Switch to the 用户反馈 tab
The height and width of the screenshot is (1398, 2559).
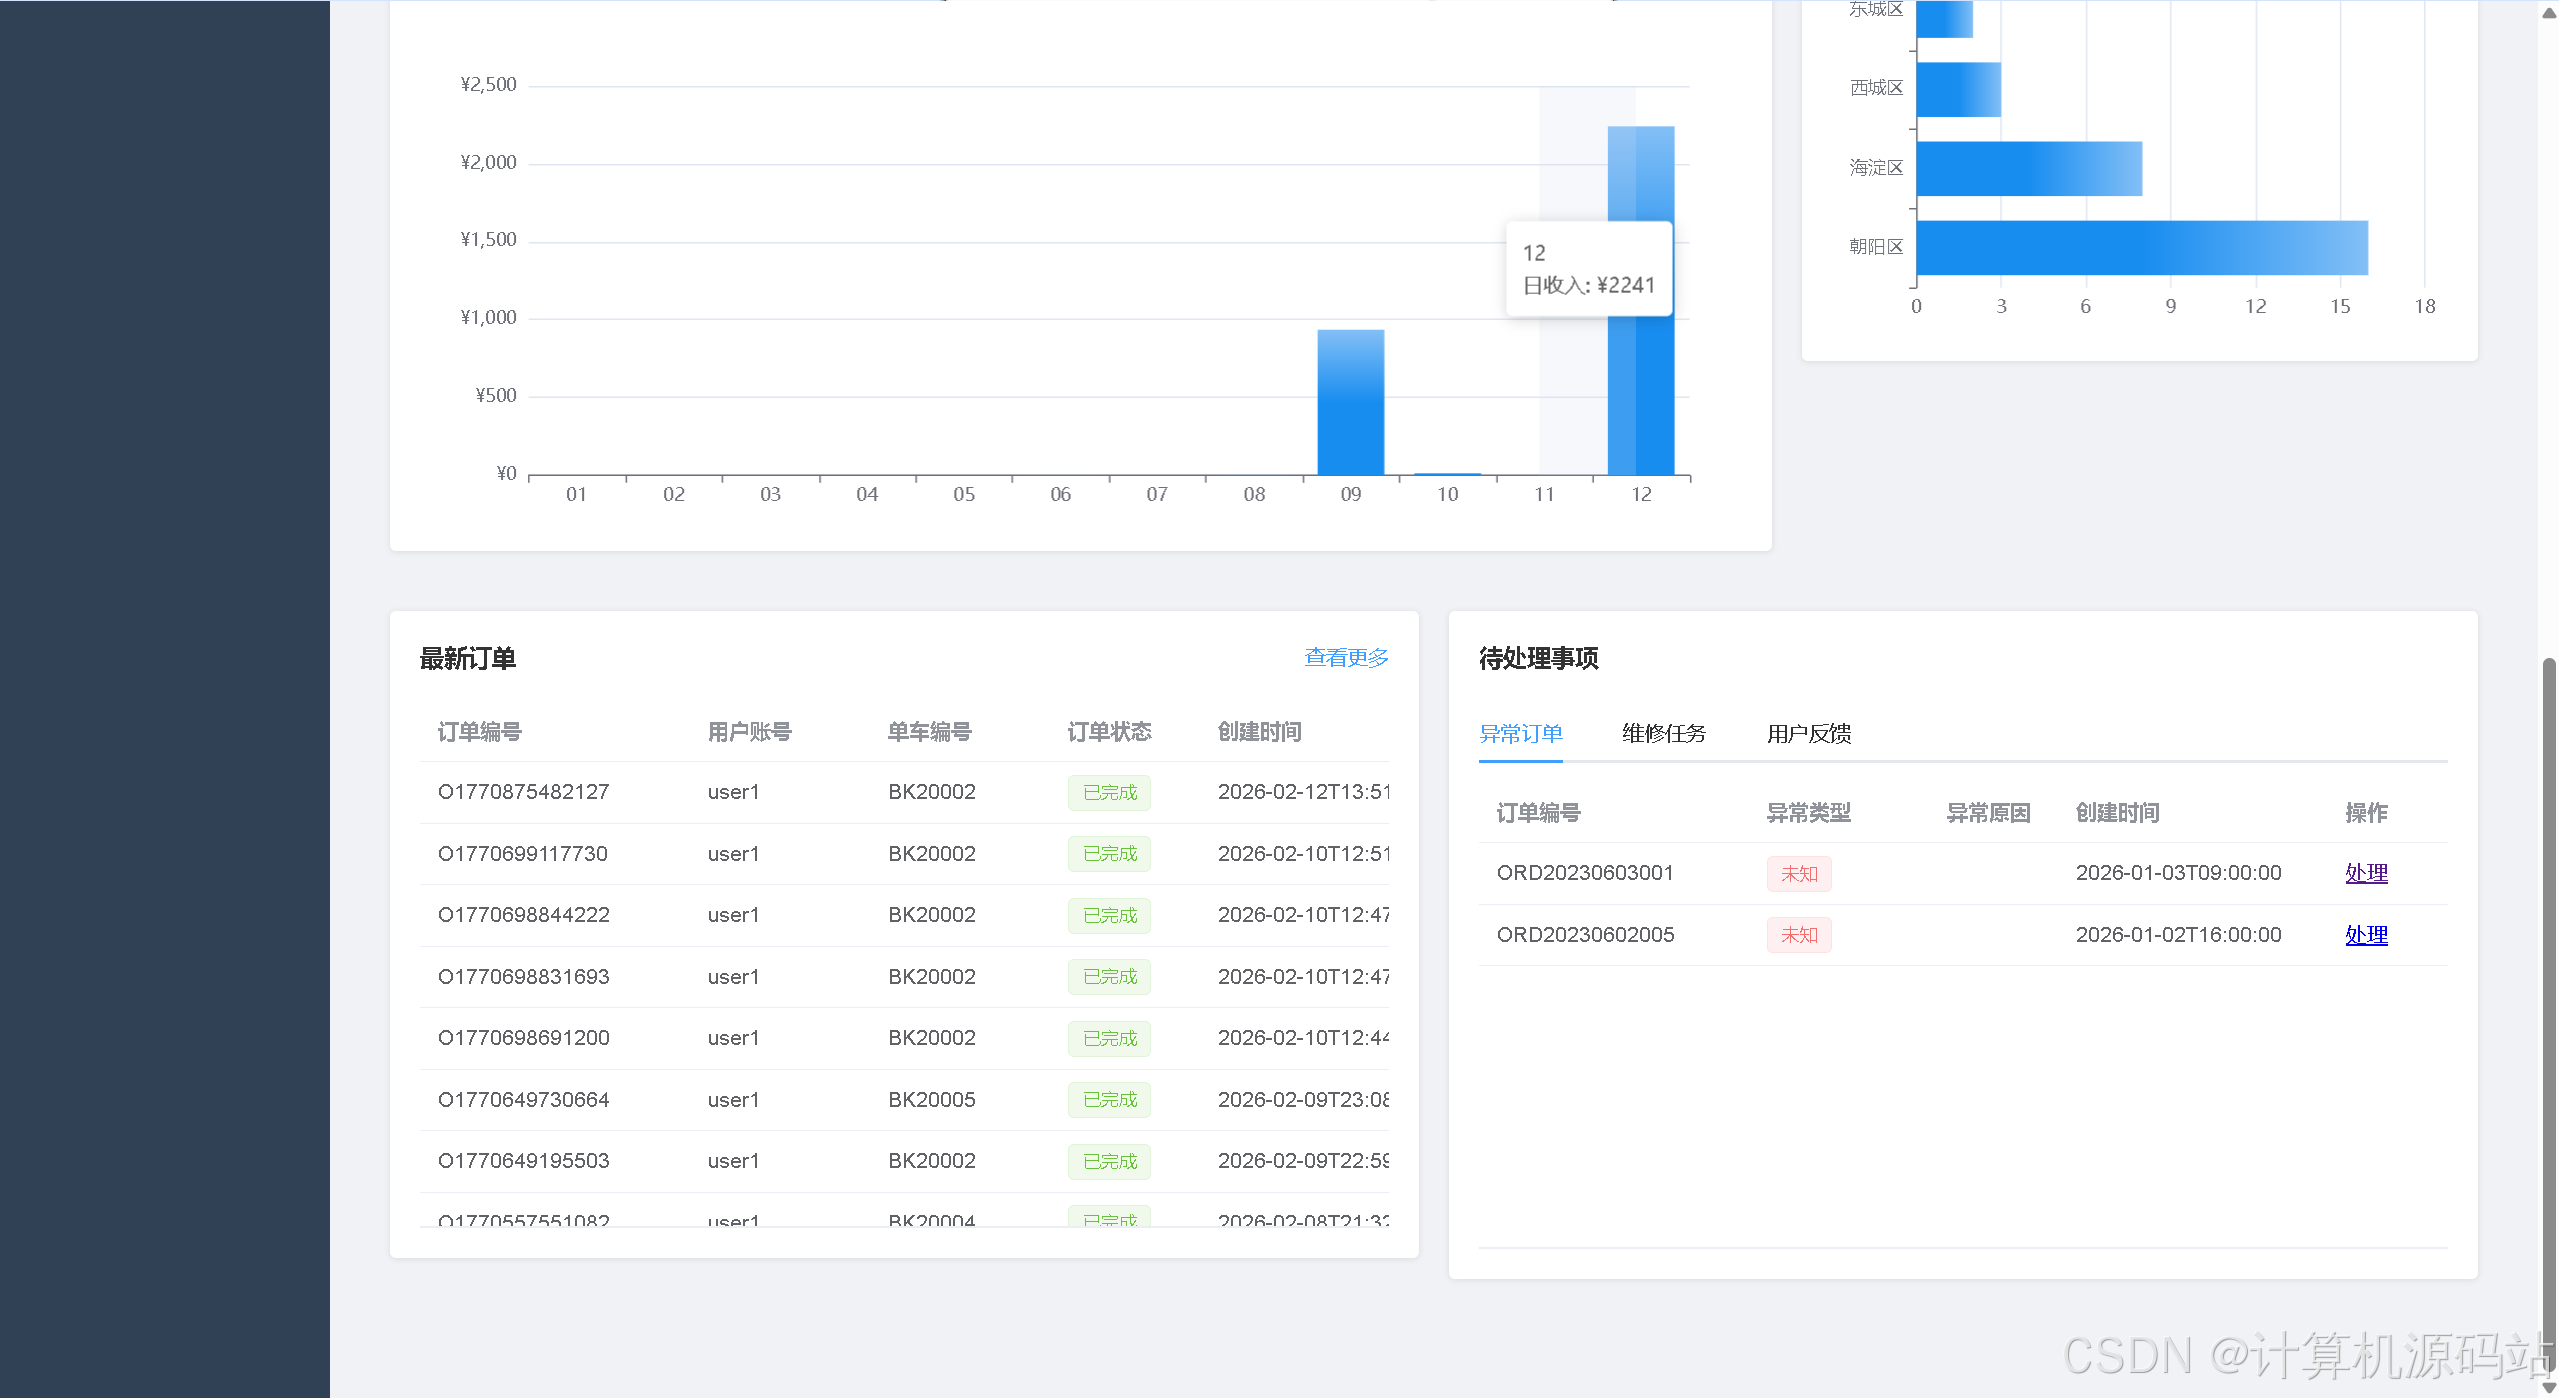[1808, 733]
